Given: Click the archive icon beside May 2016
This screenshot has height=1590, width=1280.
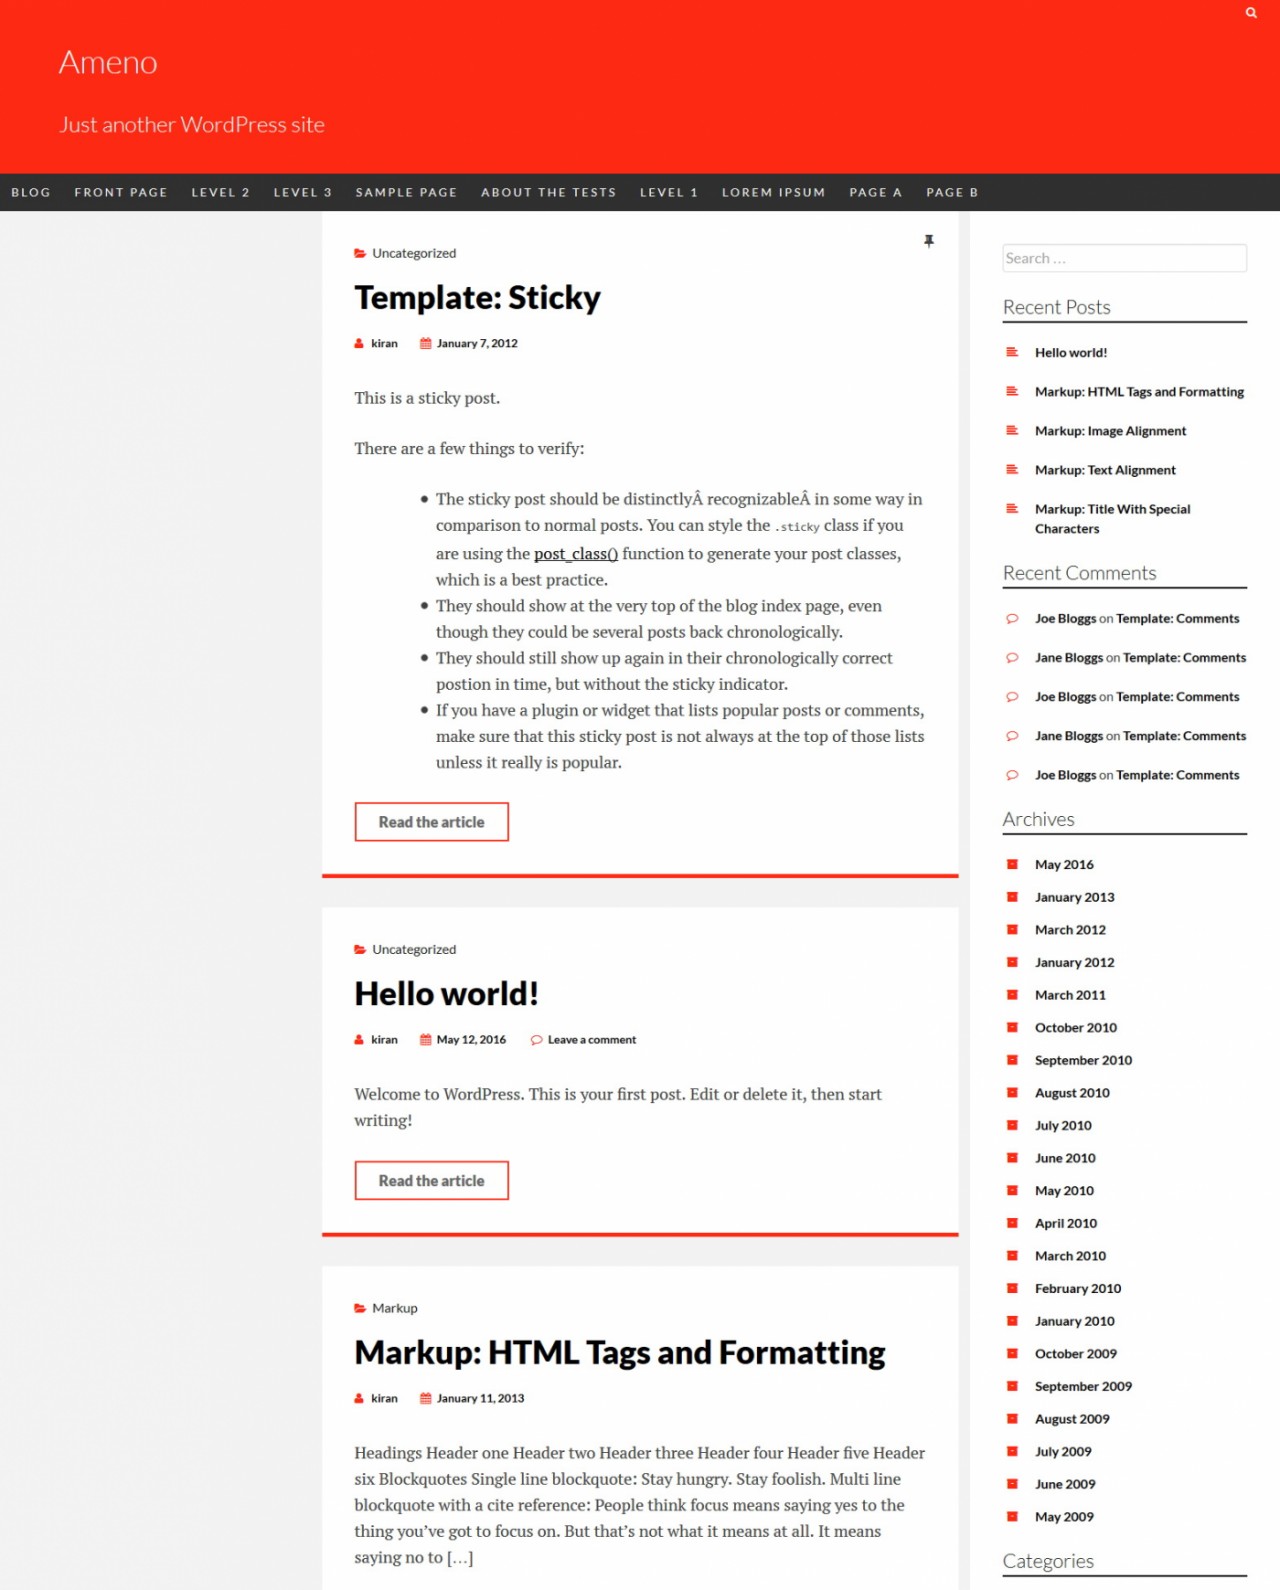Looking at the screenshot, I should click(x=1012, y=864).
